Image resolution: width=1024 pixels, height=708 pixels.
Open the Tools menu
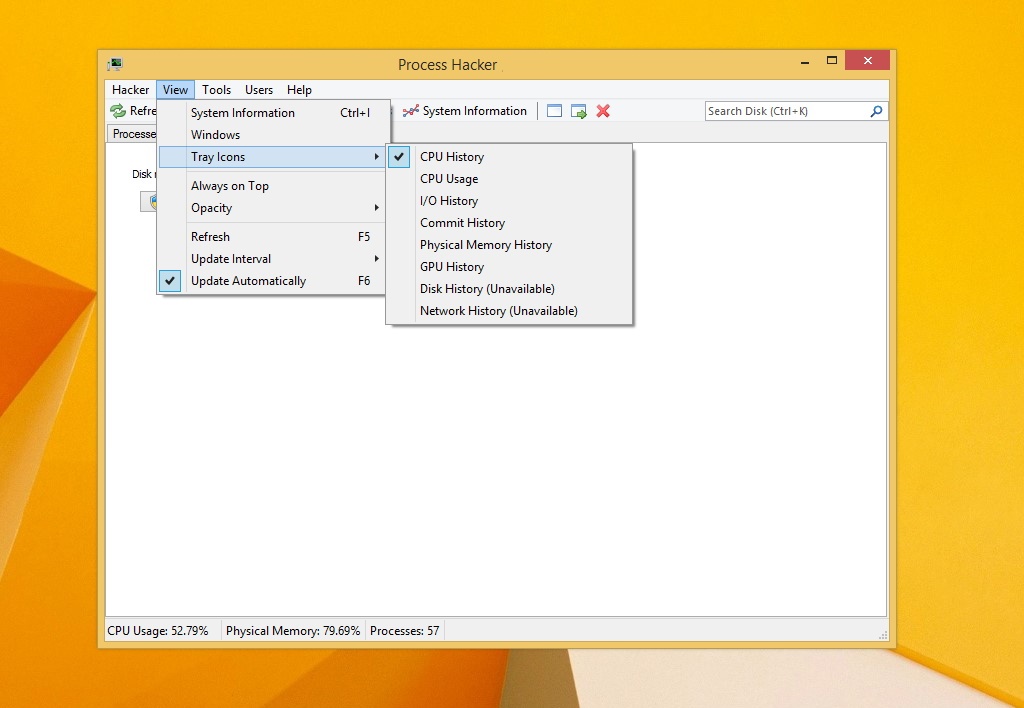pyautogui.click(x=216, y=89)
